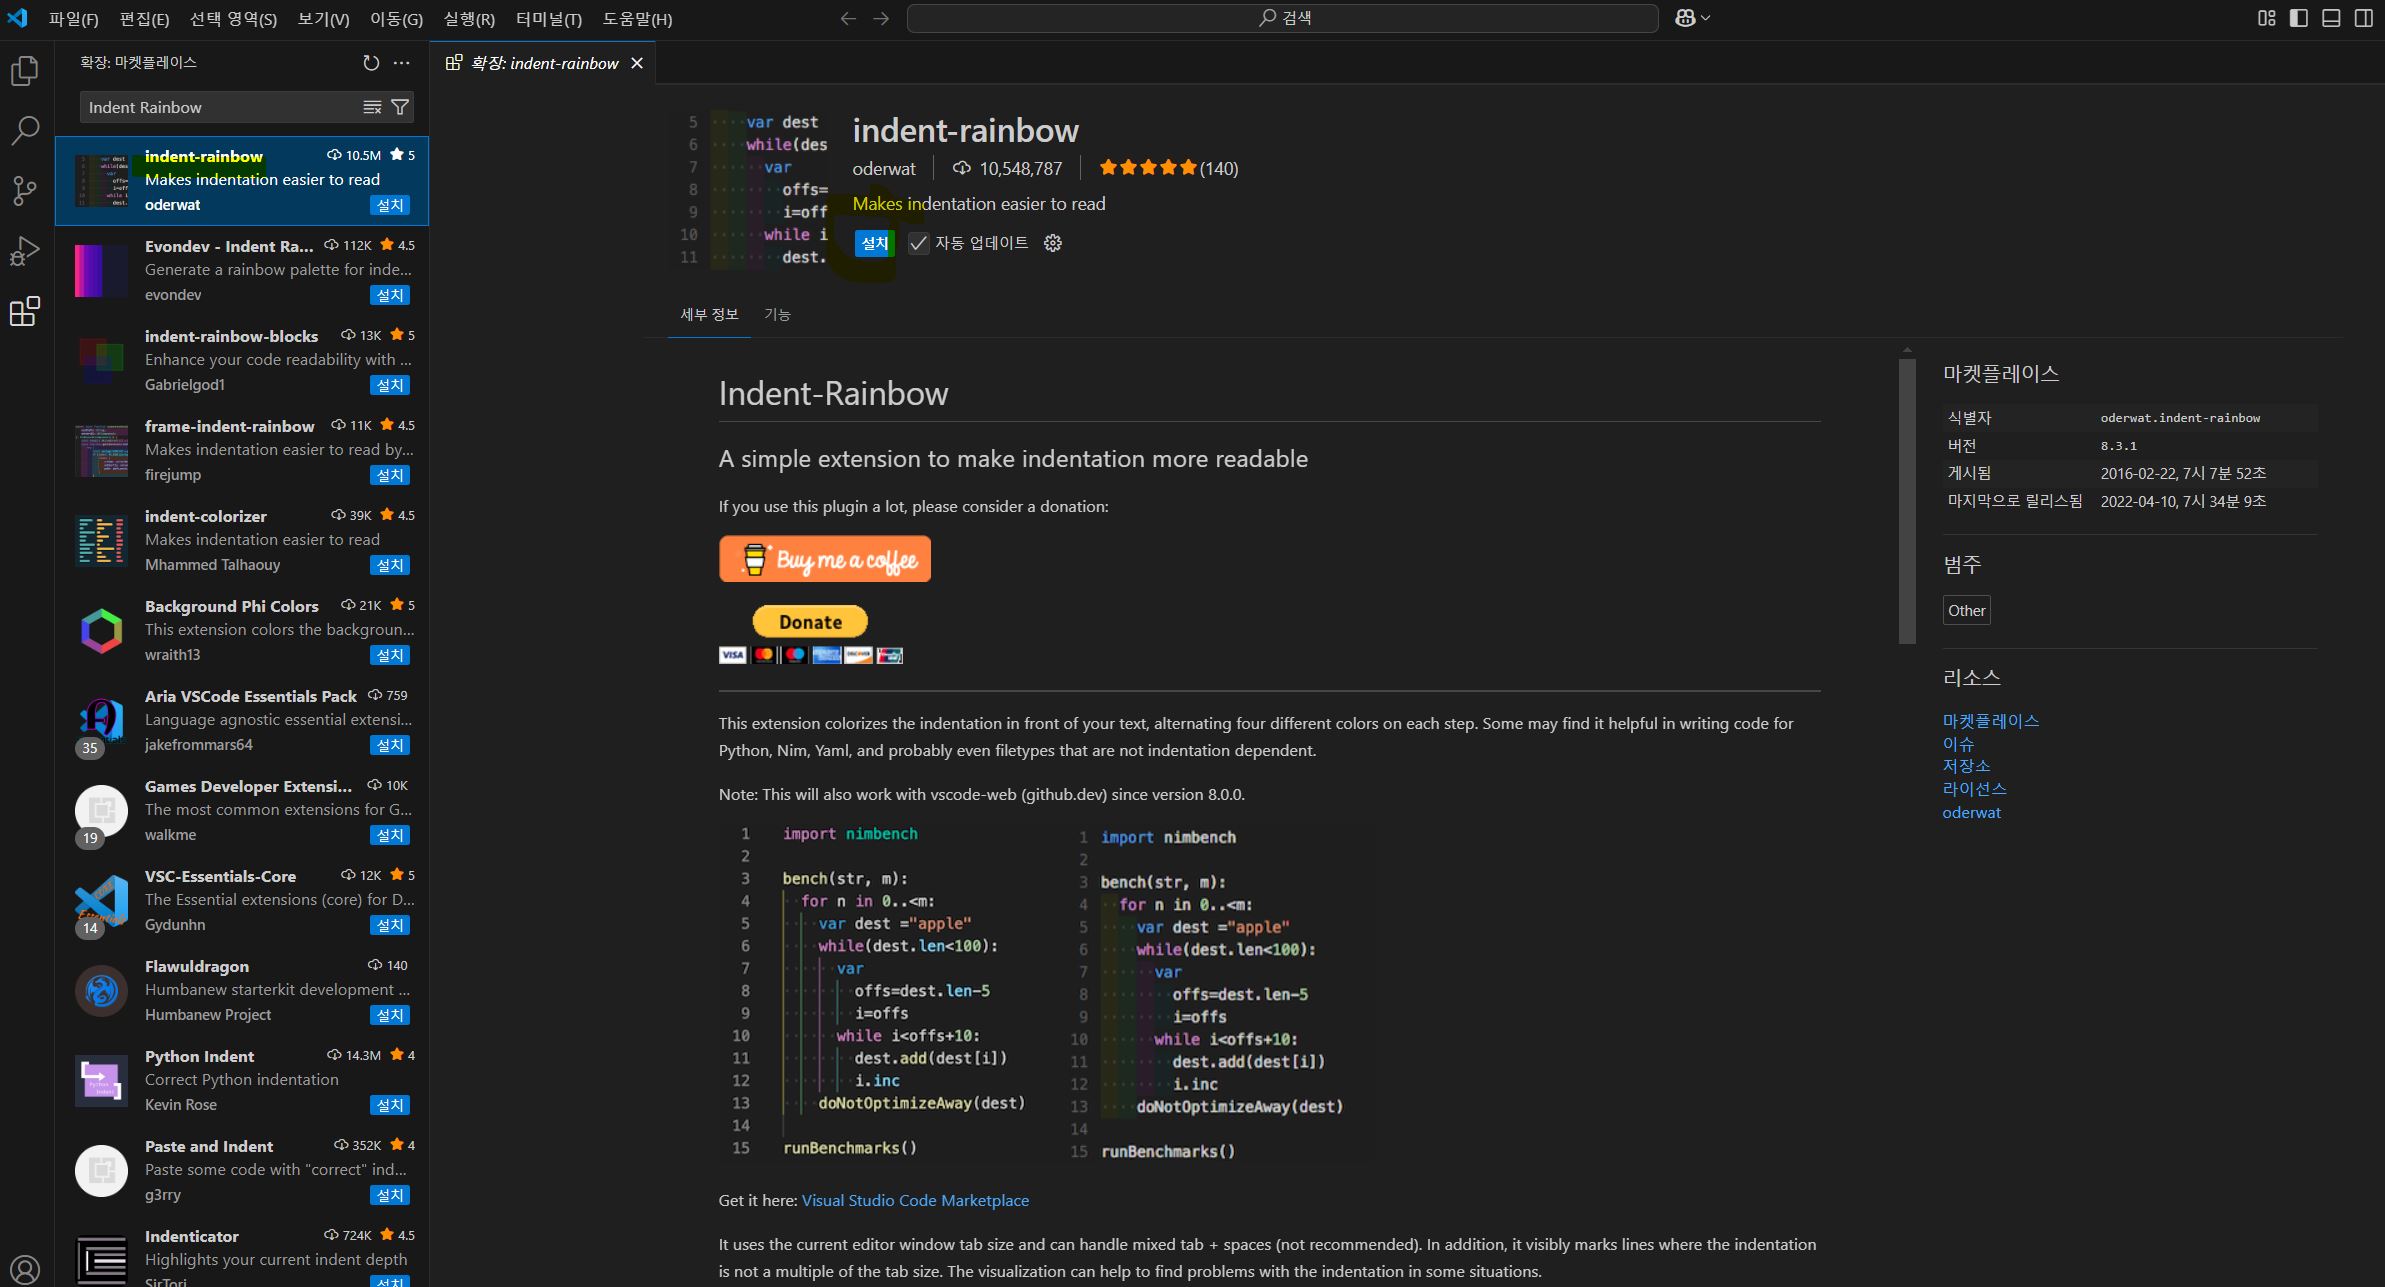Click the indent-rainbow extension header icon
Screen dimensions: 2385x1287
[748, 190]
